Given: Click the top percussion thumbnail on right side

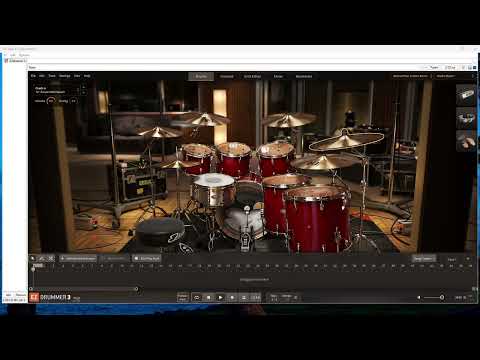Looking at the screenshot, I should [466, 95].
